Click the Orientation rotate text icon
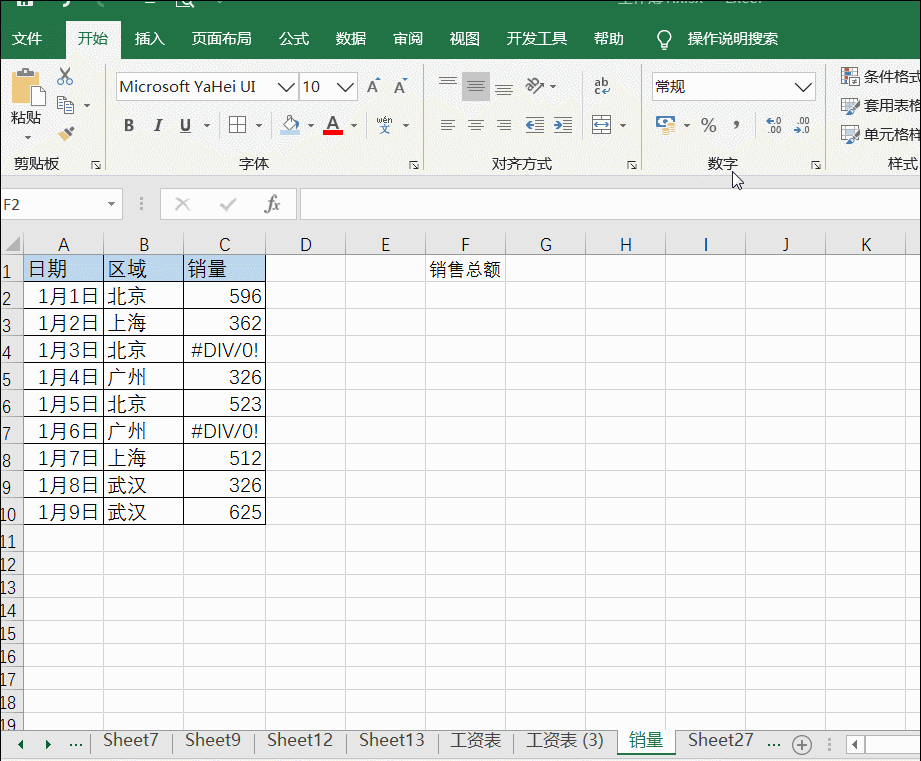 pyautogui.click(x=535, y=86)
